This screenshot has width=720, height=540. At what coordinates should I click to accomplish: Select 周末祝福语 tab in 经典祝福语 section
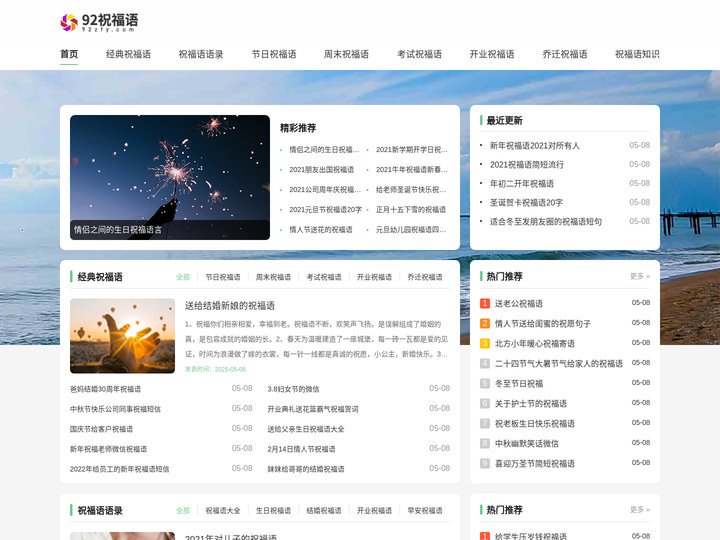[273, 277]
